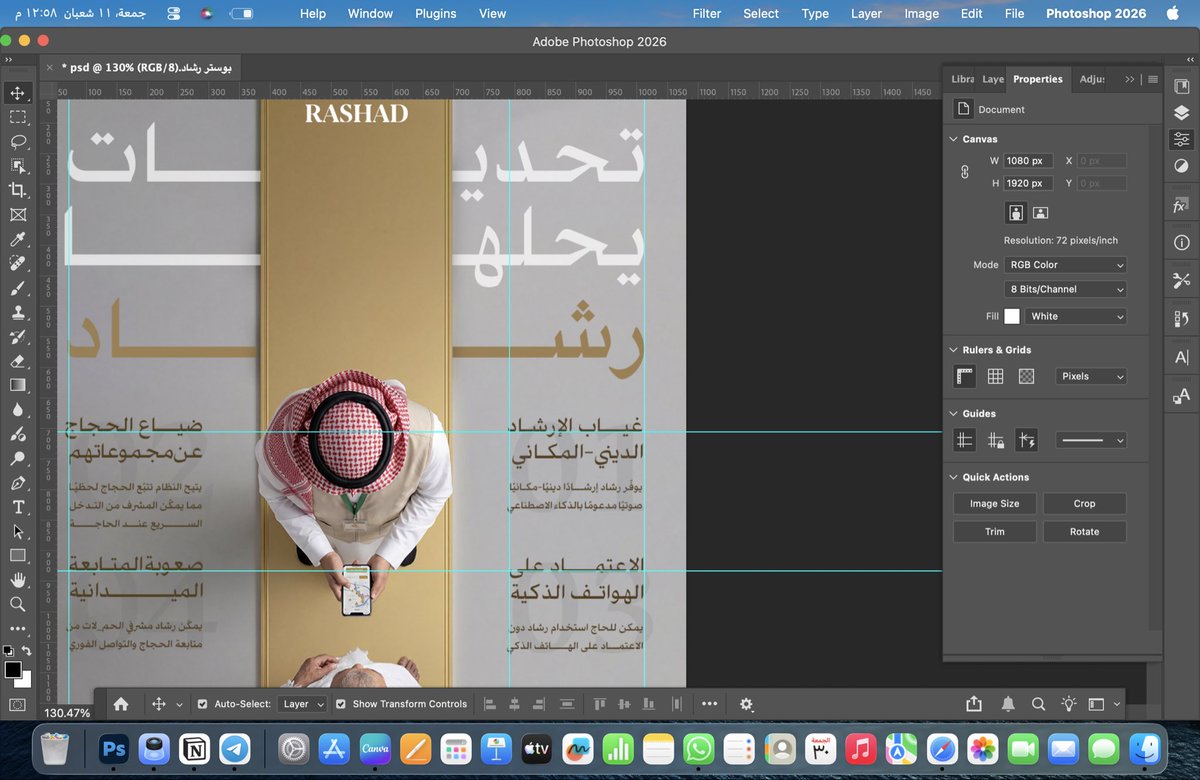Open the 8 Bits/Channel dropdown
The image size is (1200, 780).
tap(1065, 288)
